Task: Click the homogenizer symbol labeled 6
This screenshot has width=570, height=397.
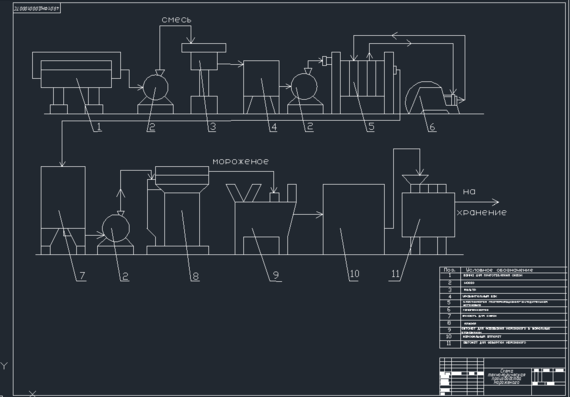Action: 431,97
